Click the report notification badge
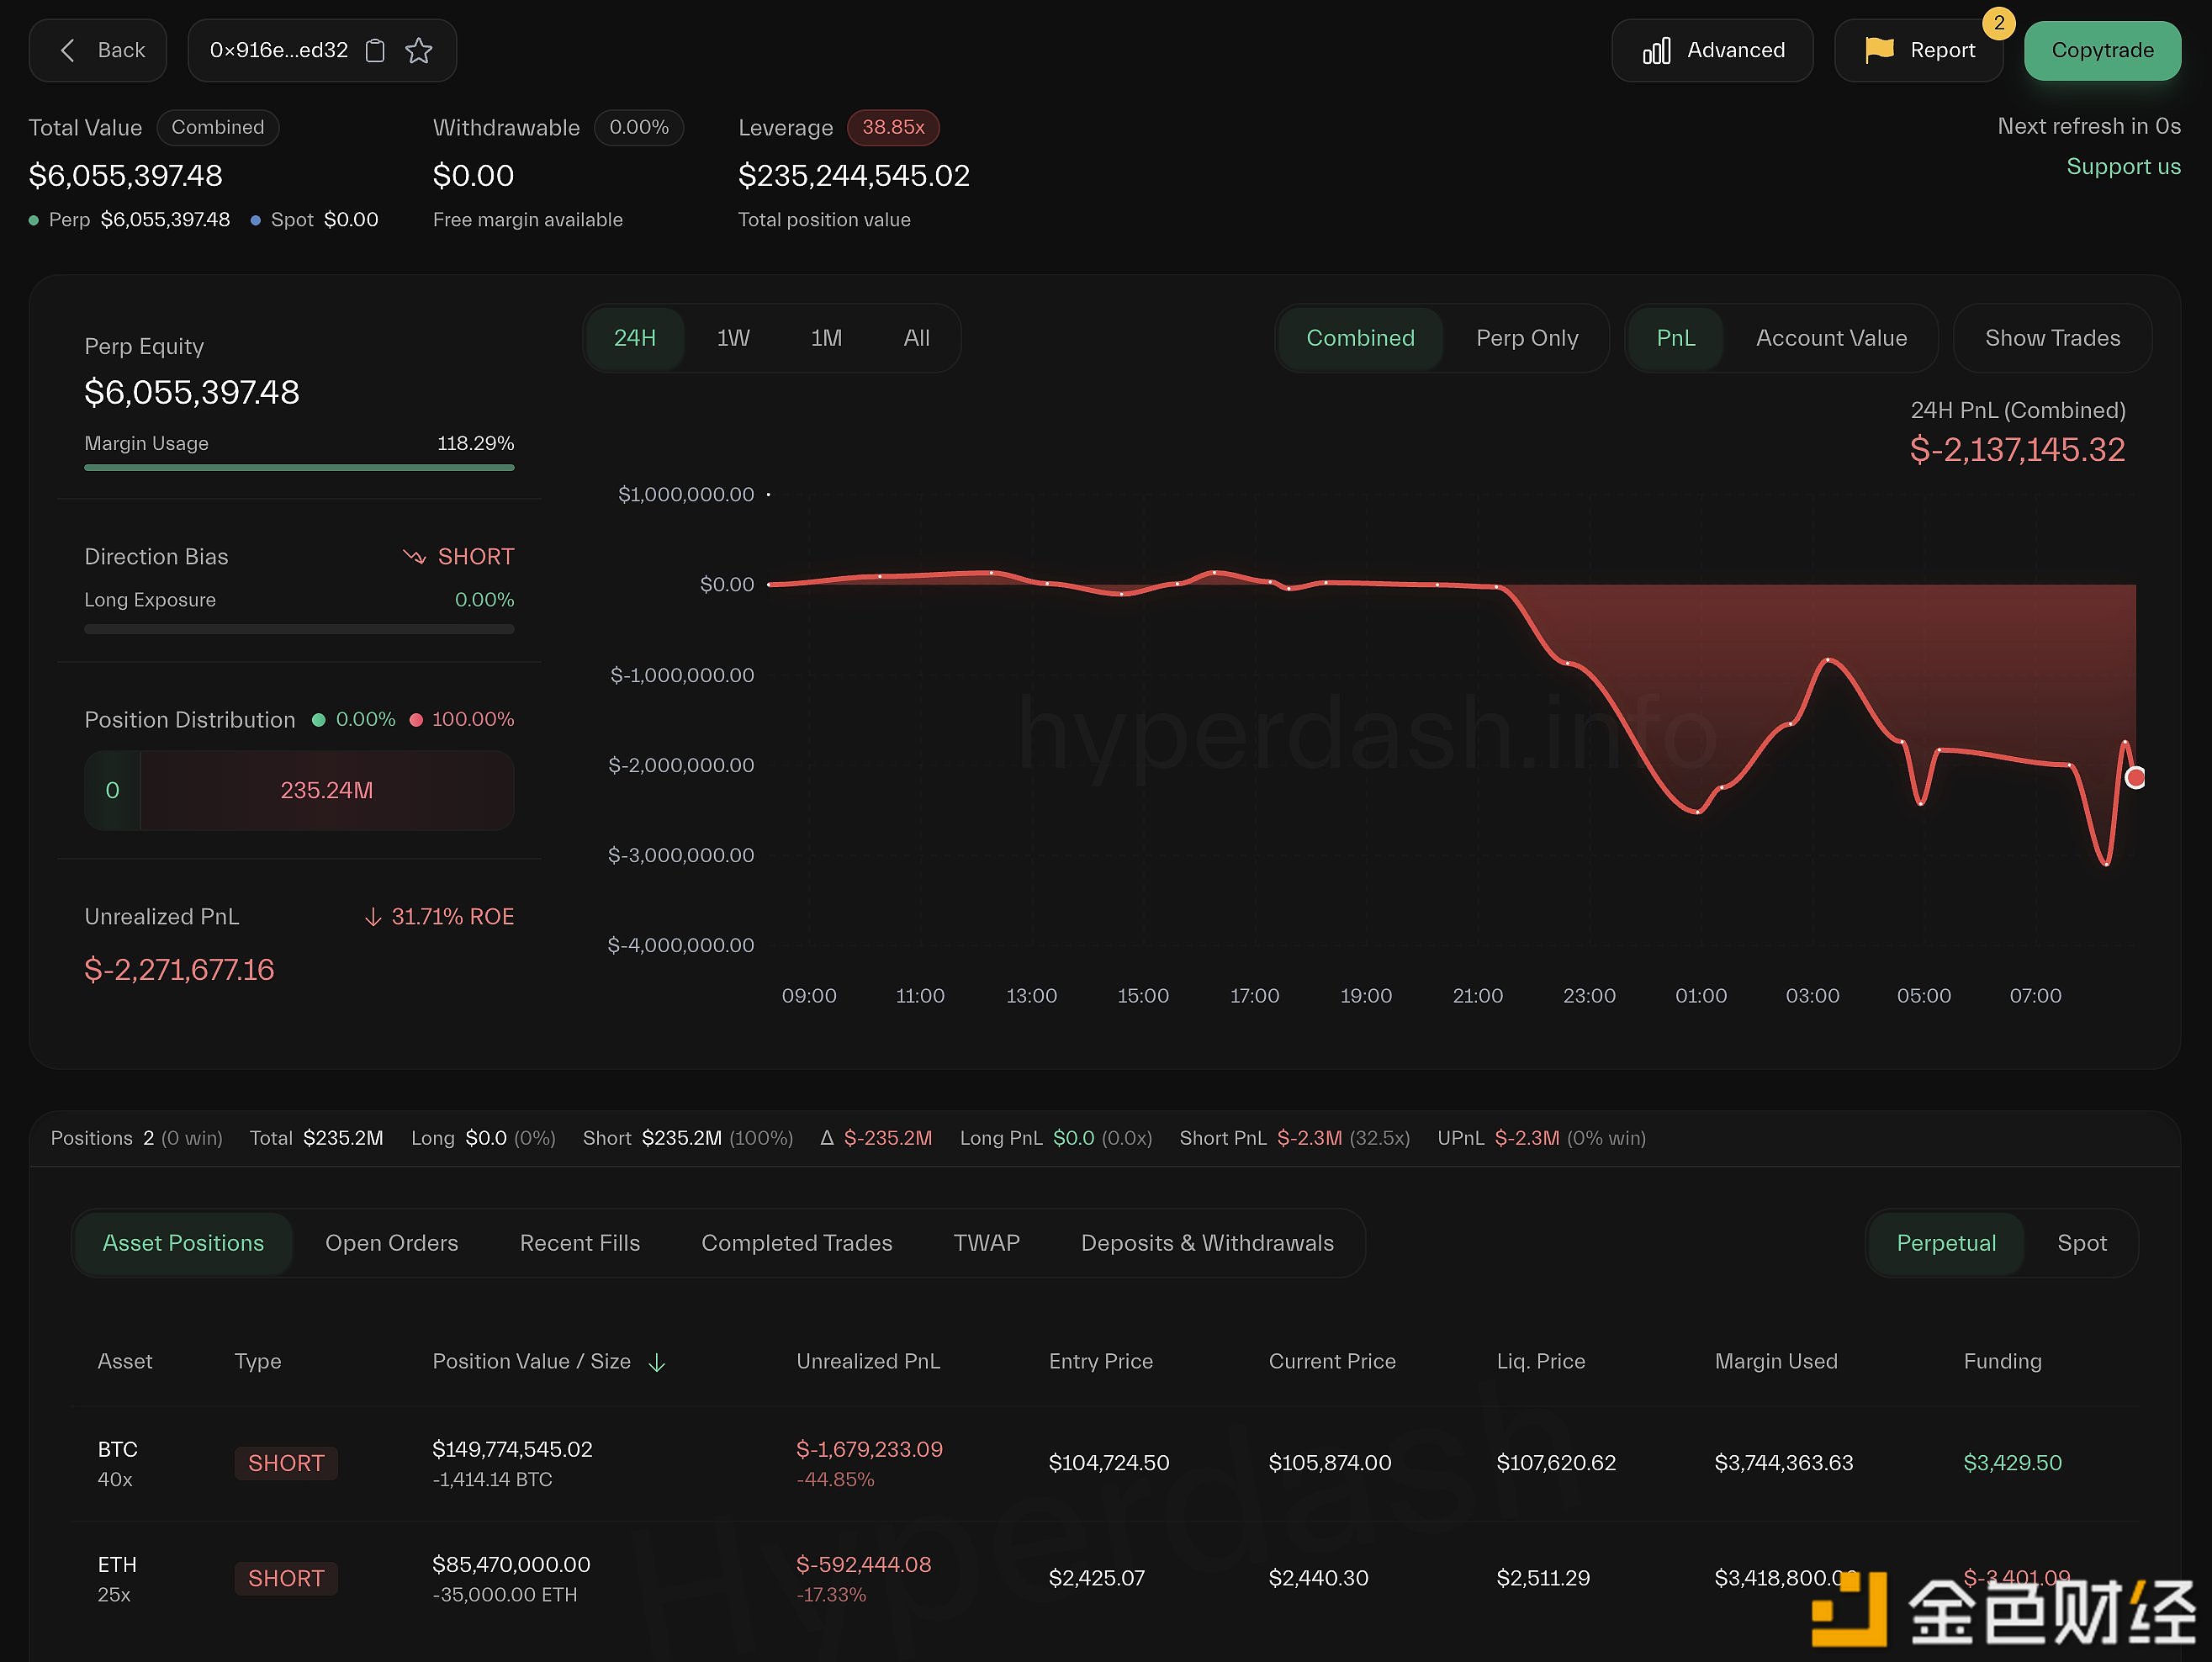Image resolution: width=2212 pixels, height=1662 pixels. [x=1998, y=23]
